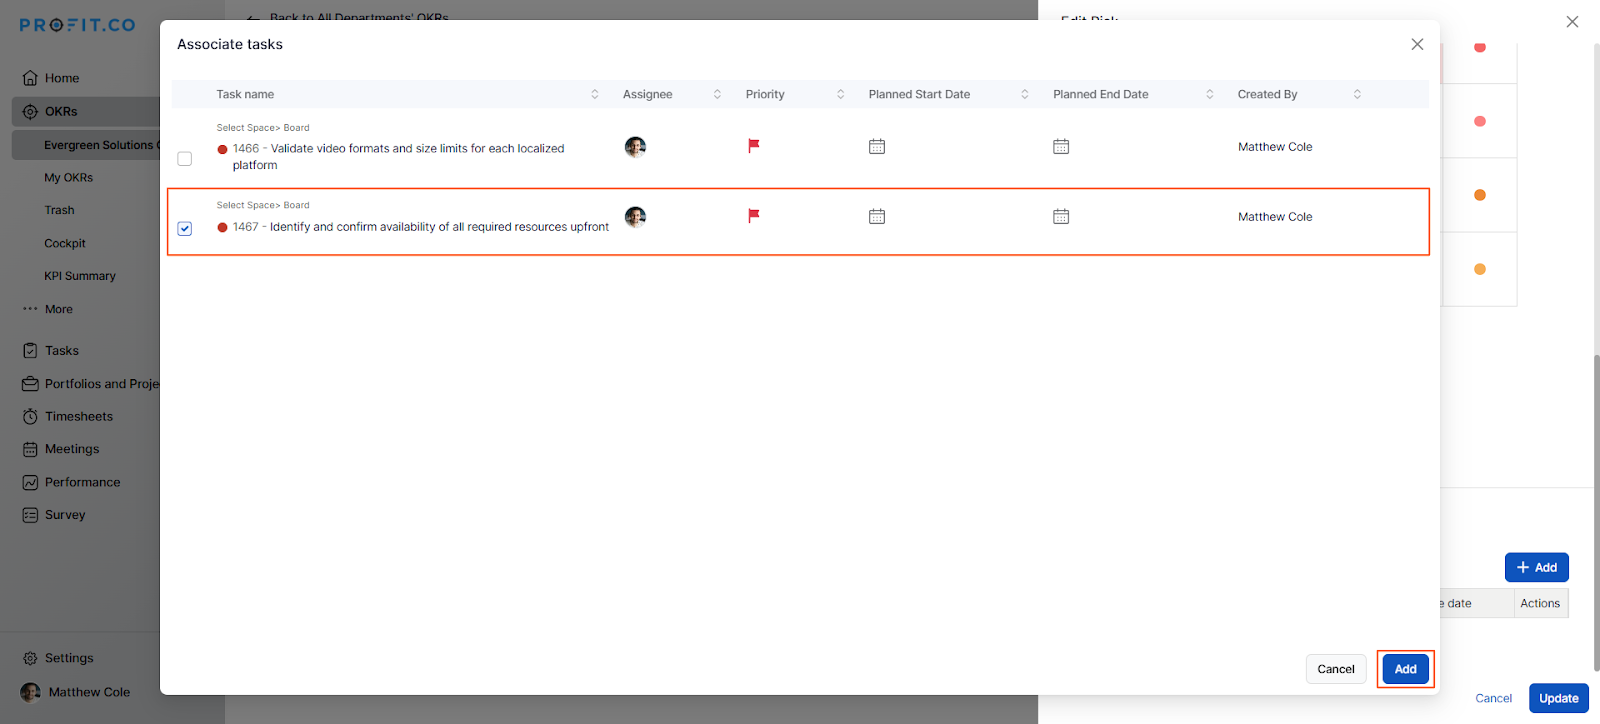Click the OKRs target icon
1600x724 pixels.
(x=30, y=111)
